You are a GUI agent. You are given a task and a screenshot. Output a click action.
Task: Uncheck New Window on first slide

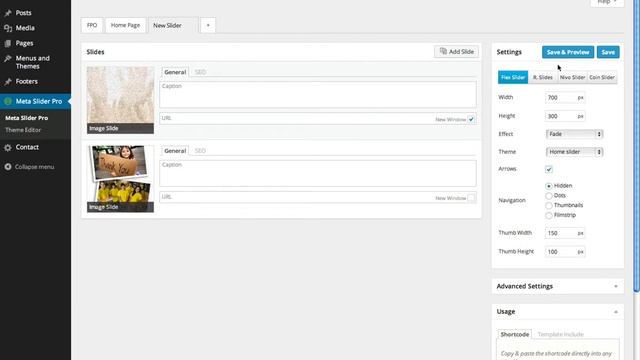[x=471, y=119]
